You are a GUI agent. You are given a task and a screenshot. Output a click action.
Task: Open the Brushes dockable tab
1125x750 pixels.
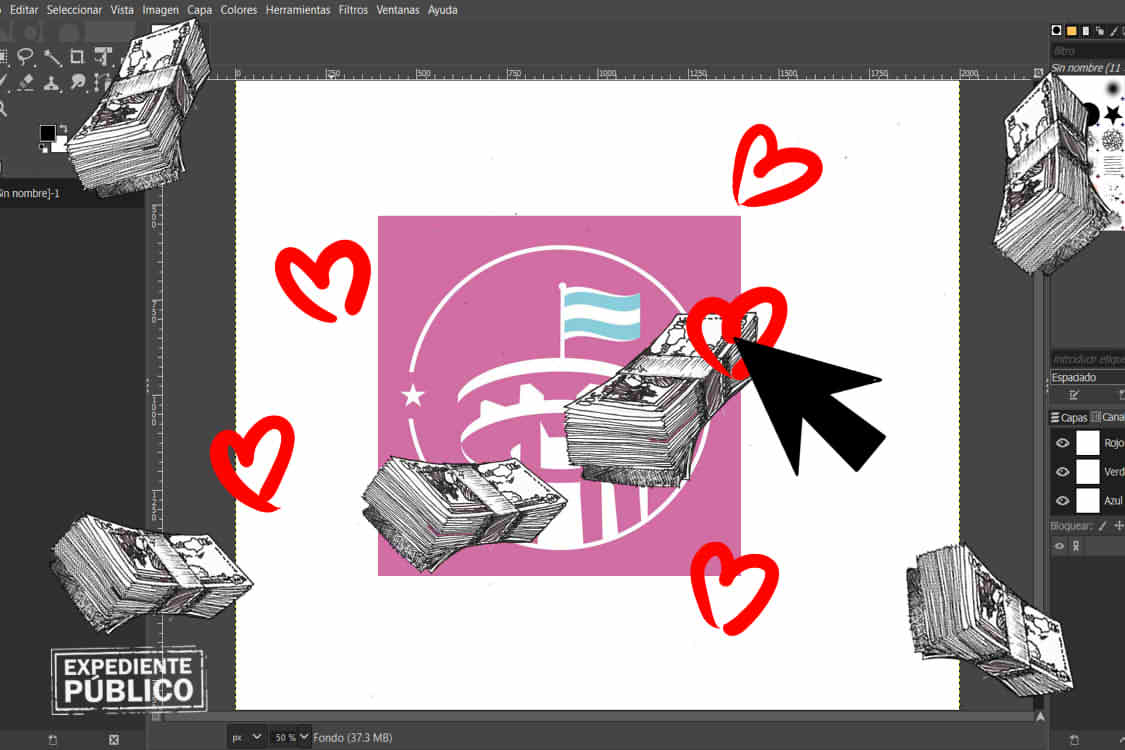click(x=1056, y=30)
